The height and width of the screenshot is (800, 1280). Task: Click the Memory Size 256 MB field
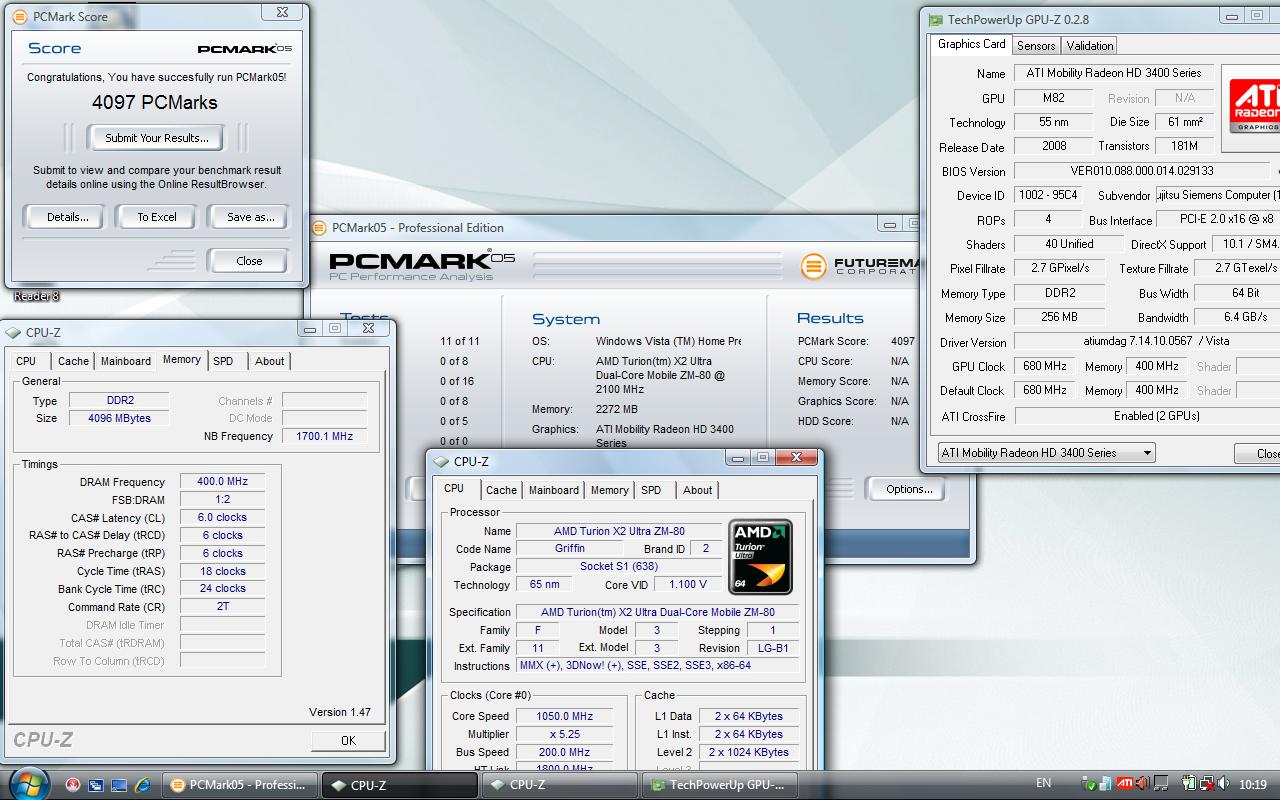(x=1059, y=317)
